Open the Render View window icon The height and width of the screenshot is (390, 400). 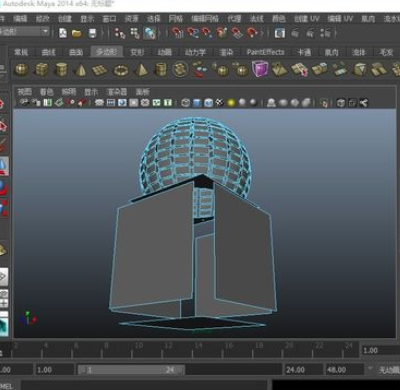click(x=280, y=33)
